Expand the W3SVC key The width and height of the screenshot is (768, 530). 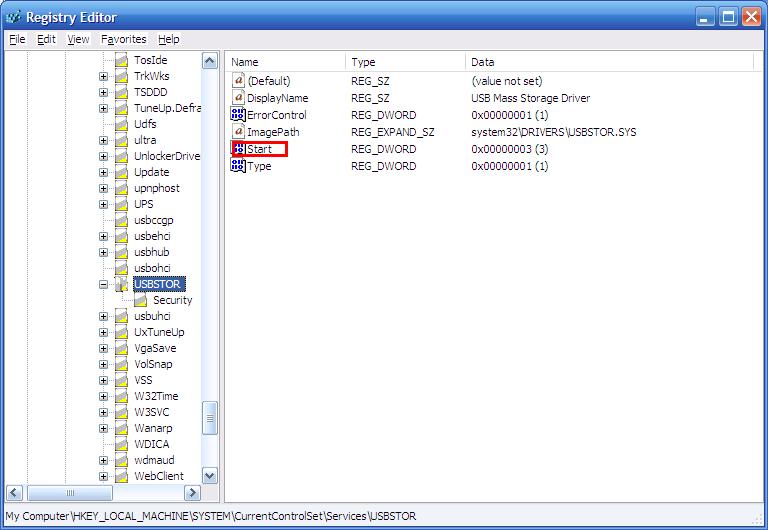tap(103, 412)
